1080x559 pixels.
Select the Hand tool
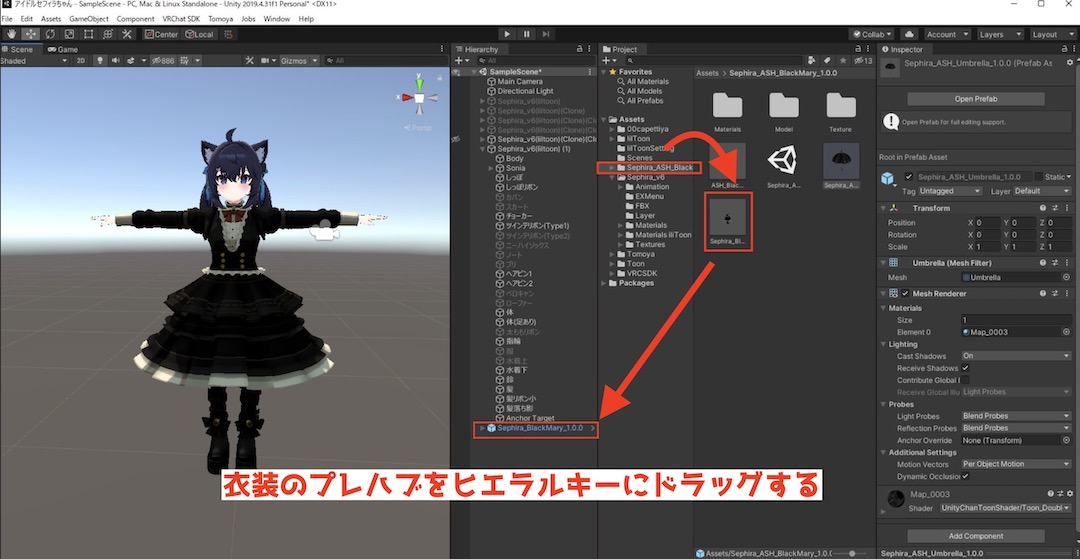(x=12, y=34)
